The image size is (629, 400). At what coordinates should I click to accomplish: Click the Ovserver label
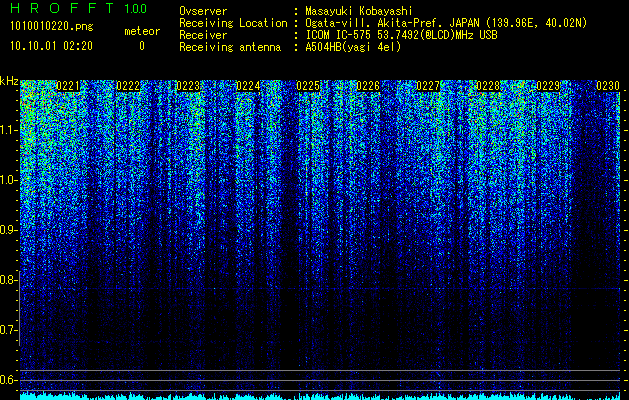point(203,11)
